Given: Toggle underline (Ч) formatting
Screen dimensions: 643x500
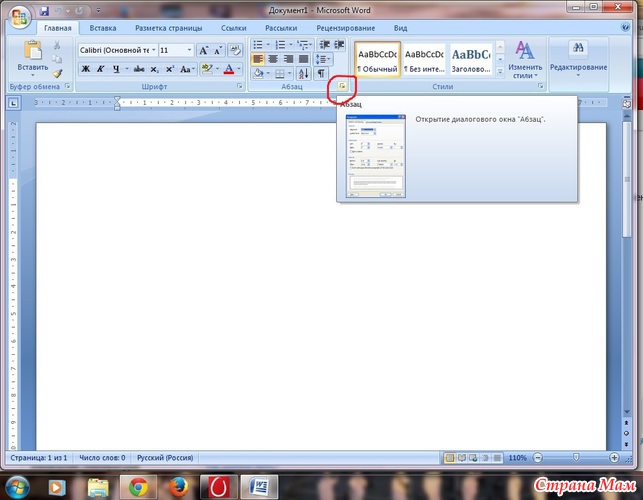Looking at the screenshot, I should (116, 69).
